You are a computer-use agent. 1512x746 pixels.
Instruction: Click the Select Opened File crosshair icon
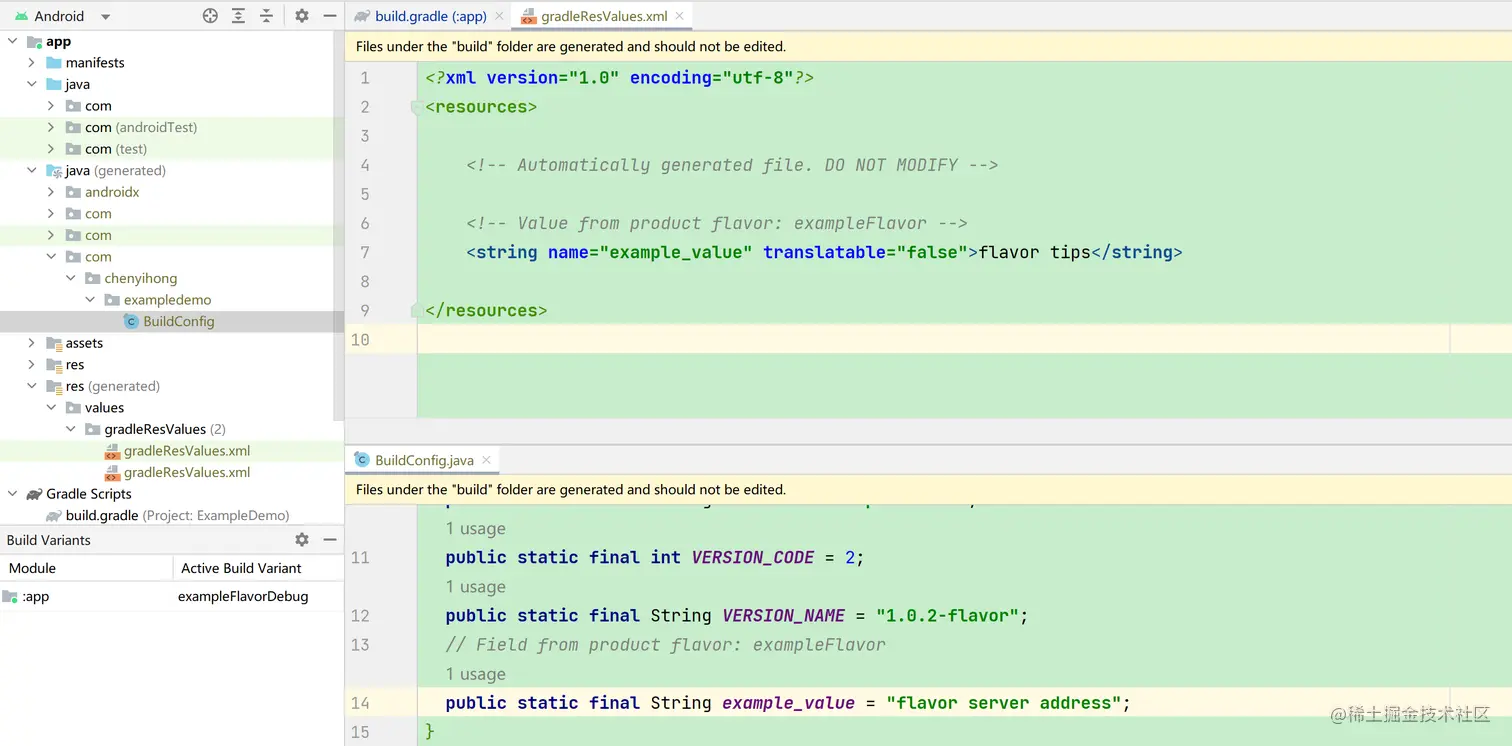210,16
